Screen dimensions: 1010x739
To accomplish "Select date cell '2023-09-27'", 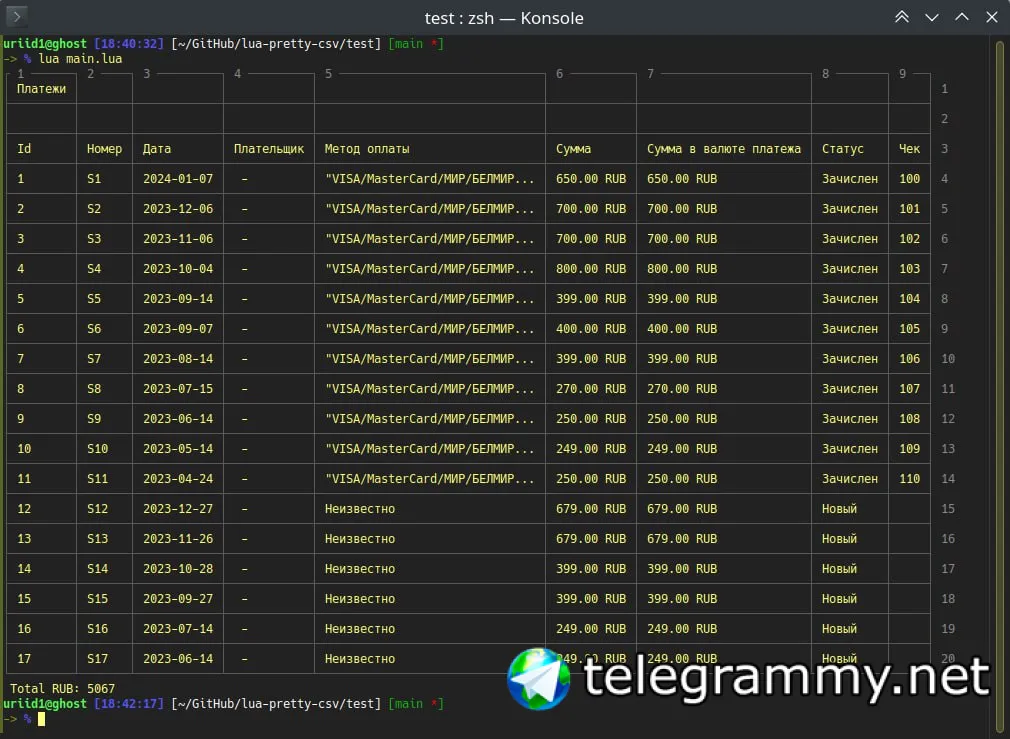I will click(x=178, y=599).
